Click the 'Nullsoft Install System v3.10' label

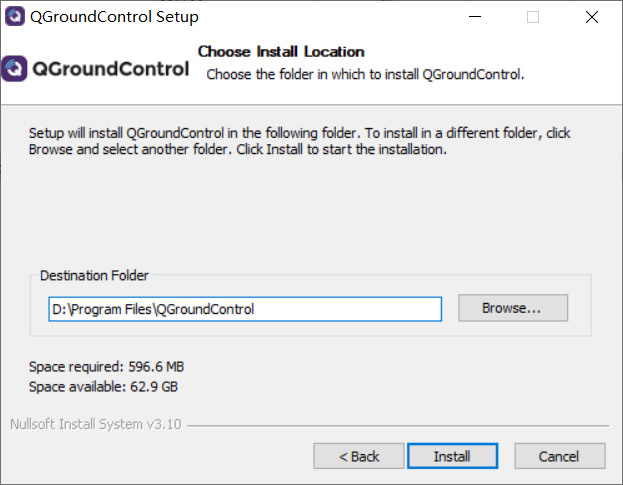point(96,424)
